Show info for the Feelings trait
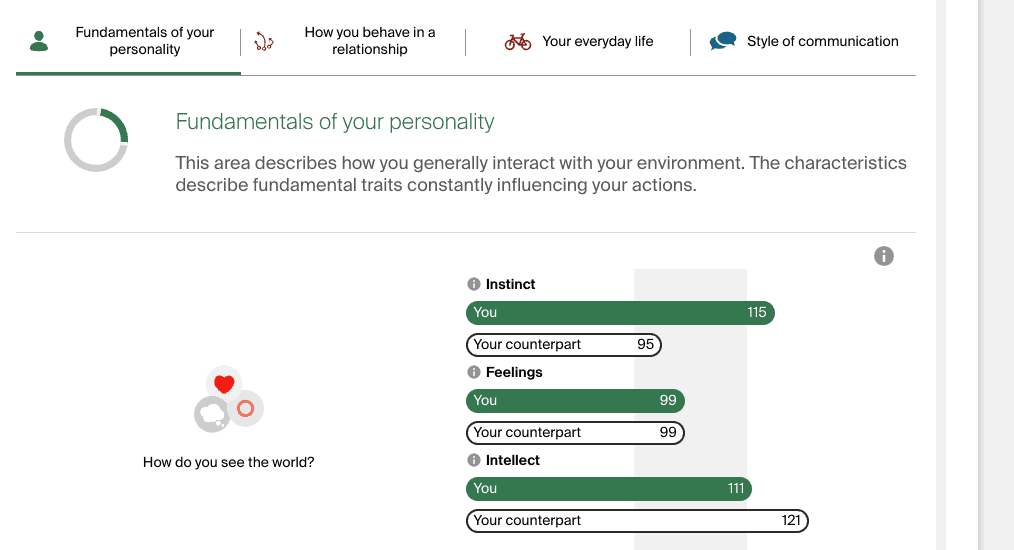 click(x=474, y=372)
